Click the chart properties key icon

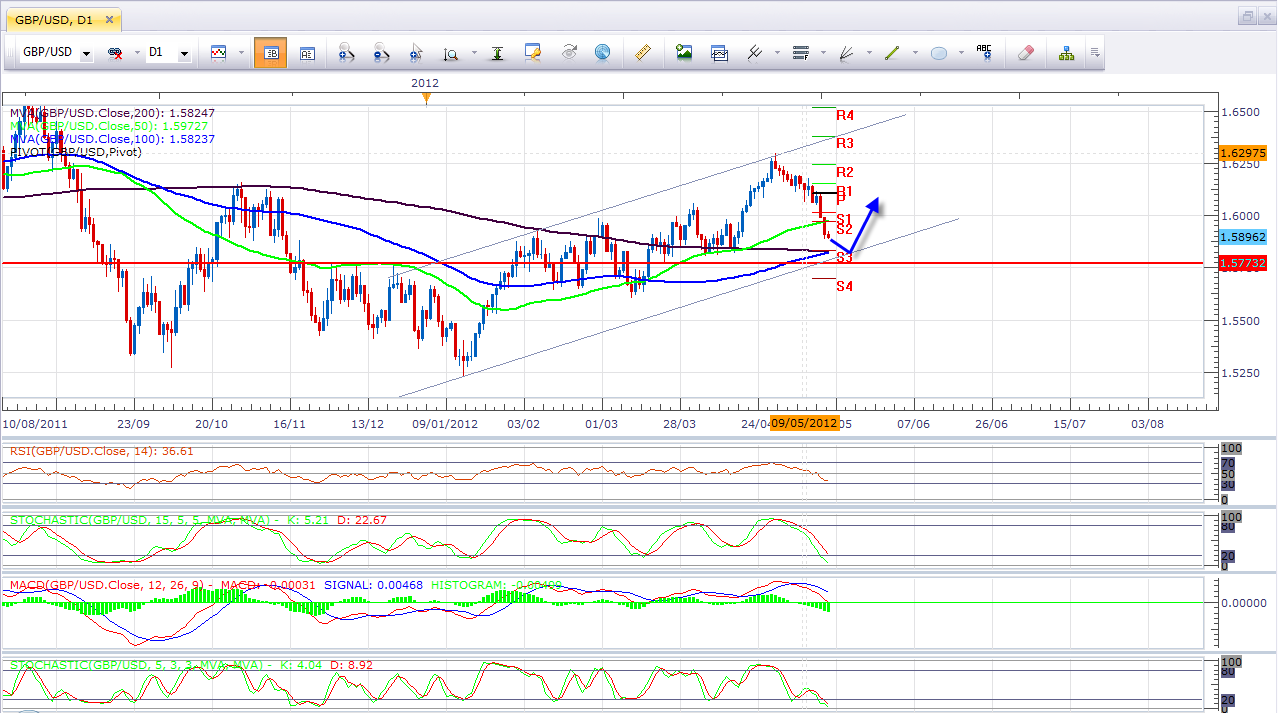click(533, 53)
